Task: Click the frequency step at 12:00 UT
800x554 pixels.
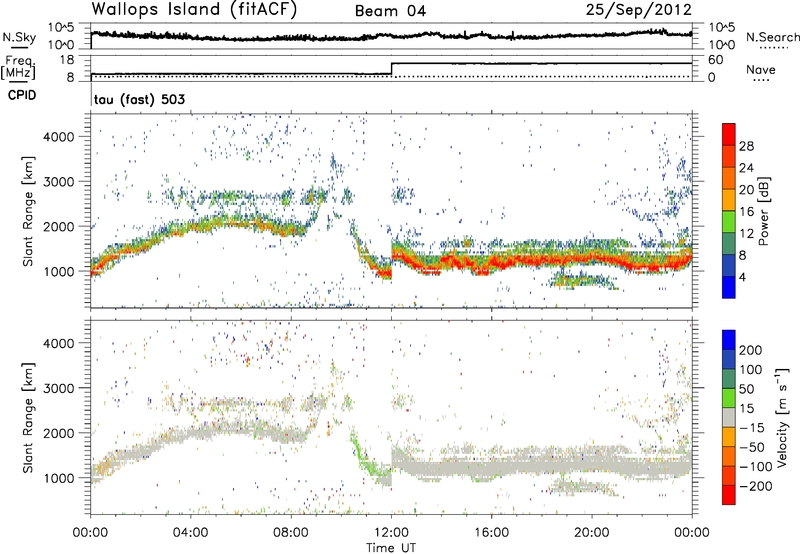Action: tap(391, 69)
